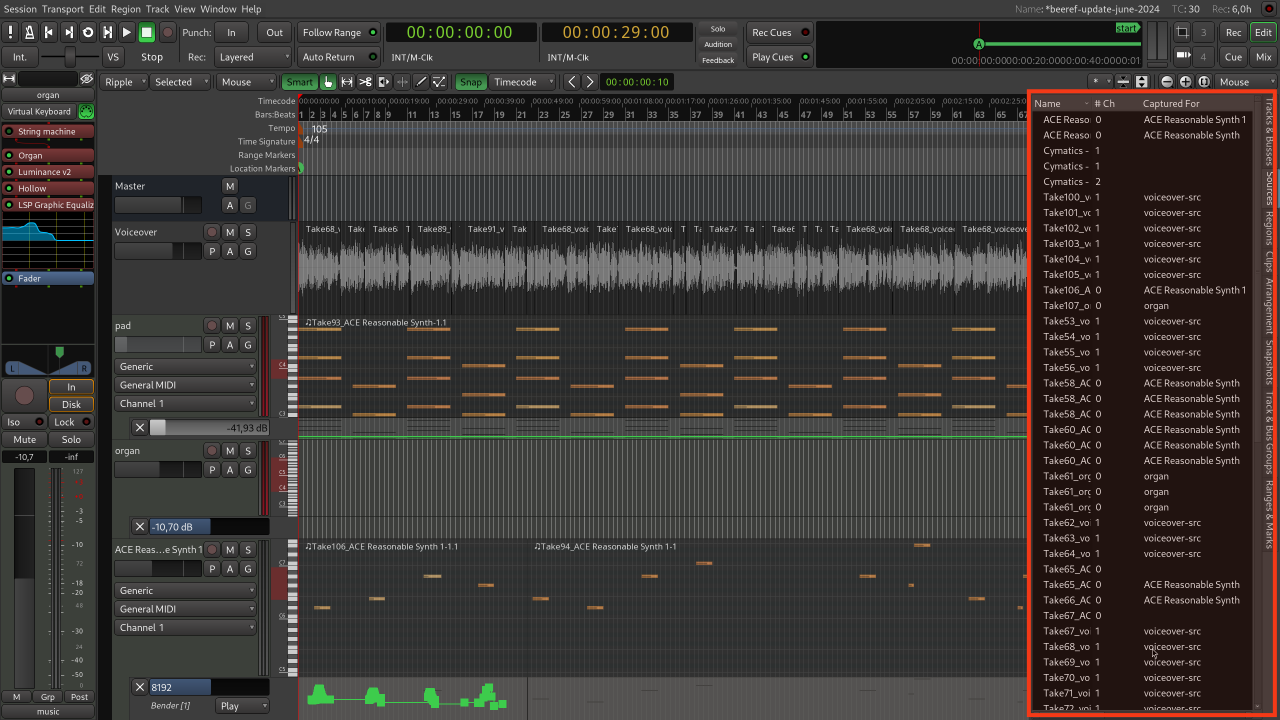Solo the pad track
Screen dimensions: 1280x720
coord(248,326)
